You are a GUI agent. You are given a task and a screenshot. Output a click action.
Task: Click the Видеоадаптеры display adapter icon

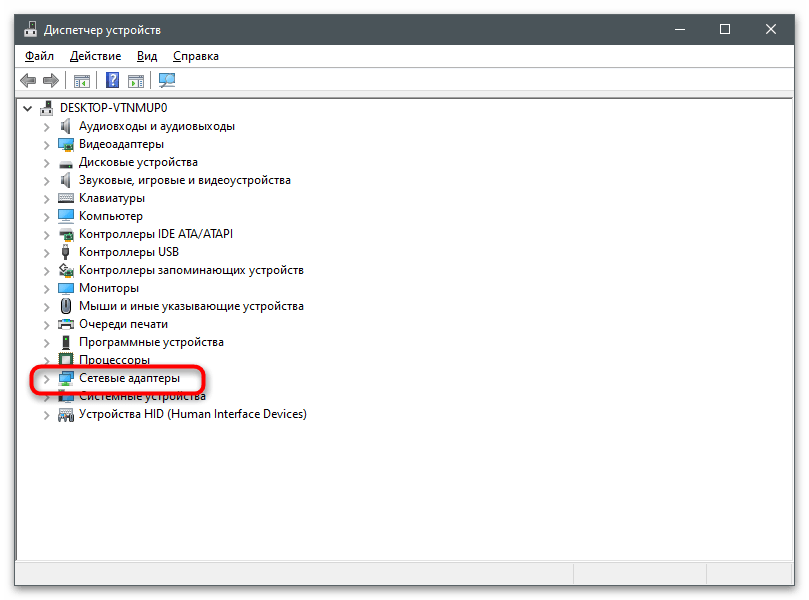coord(66,144)
